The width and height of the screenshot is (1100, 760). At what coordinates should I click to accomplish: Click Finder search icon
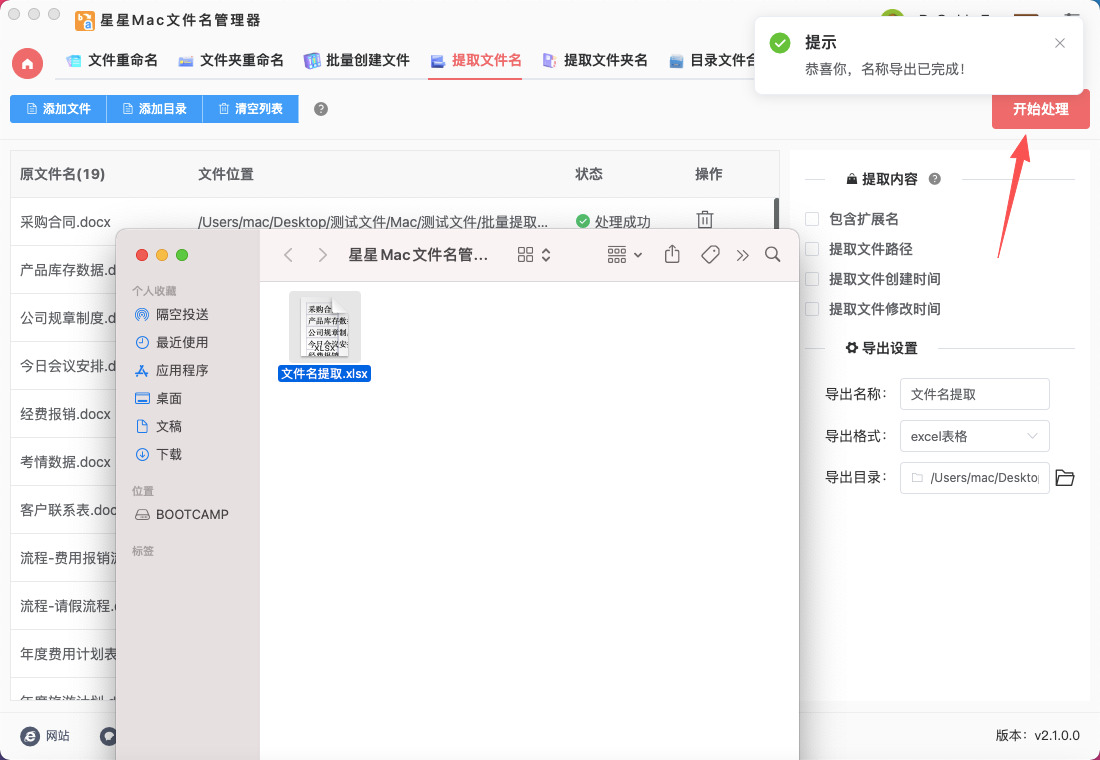tap(772, 255)
